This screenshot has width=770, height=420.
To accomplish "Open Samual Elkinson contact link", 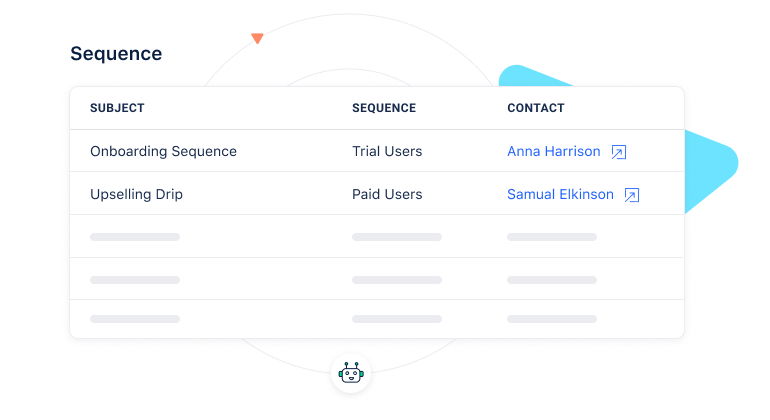I will coord(560,195).
